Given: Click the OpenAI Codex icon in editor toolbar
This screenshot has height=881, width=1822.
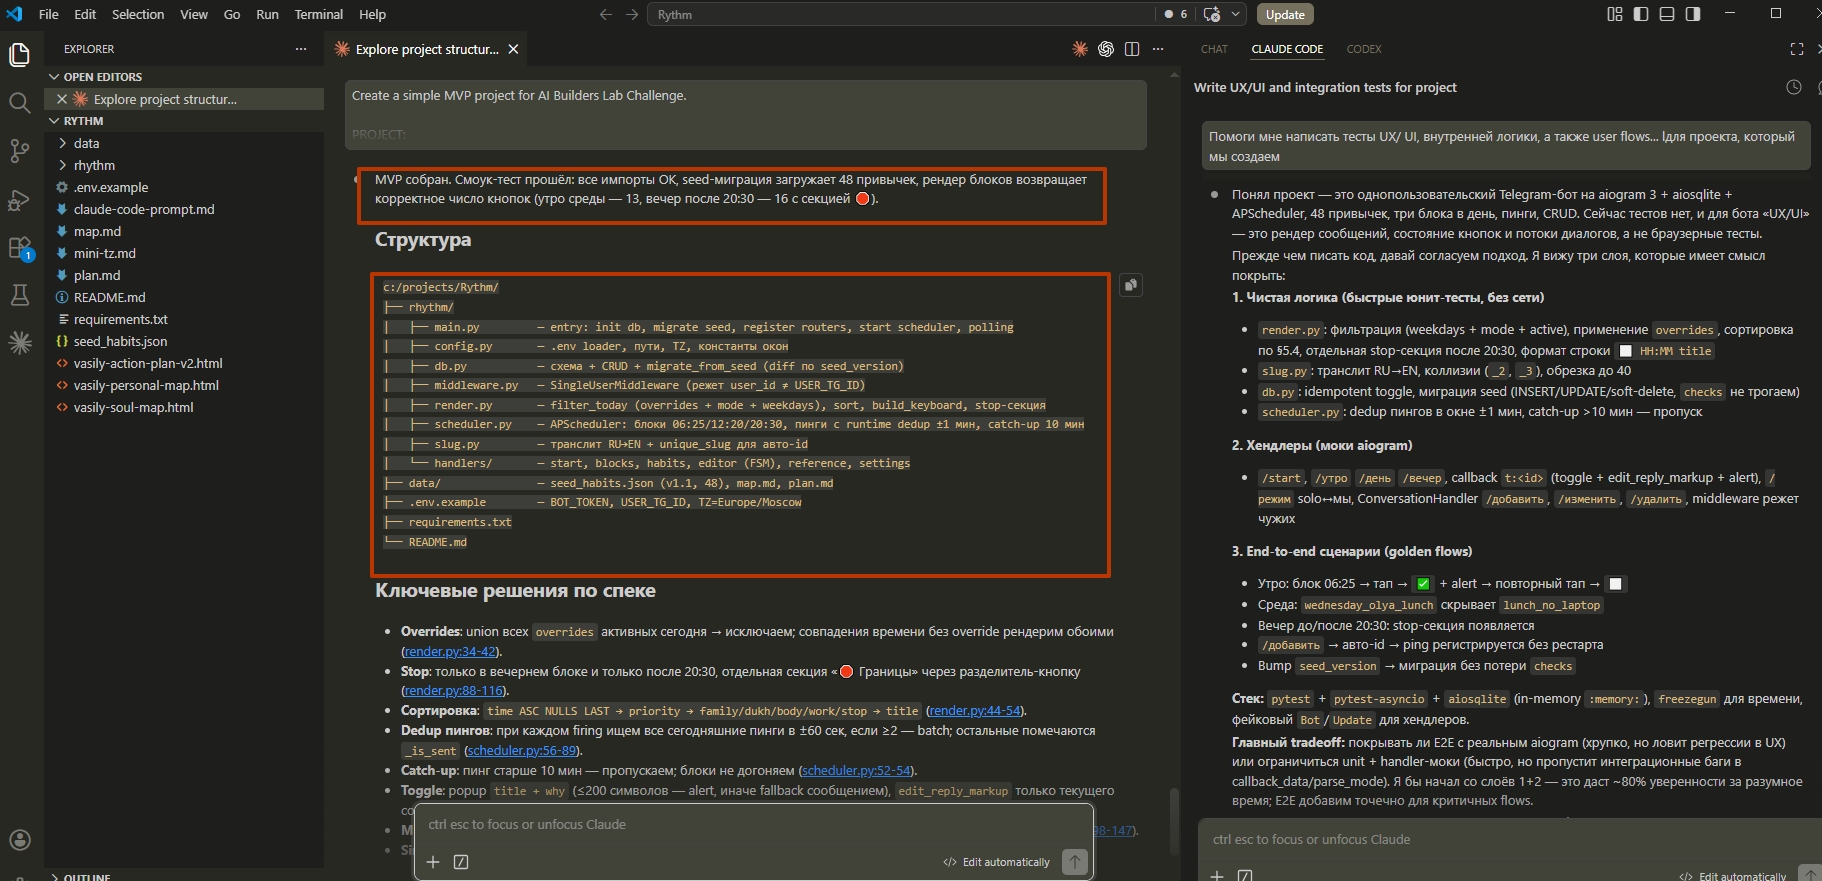Looking at the screenshot, I should pos(1106,49).
